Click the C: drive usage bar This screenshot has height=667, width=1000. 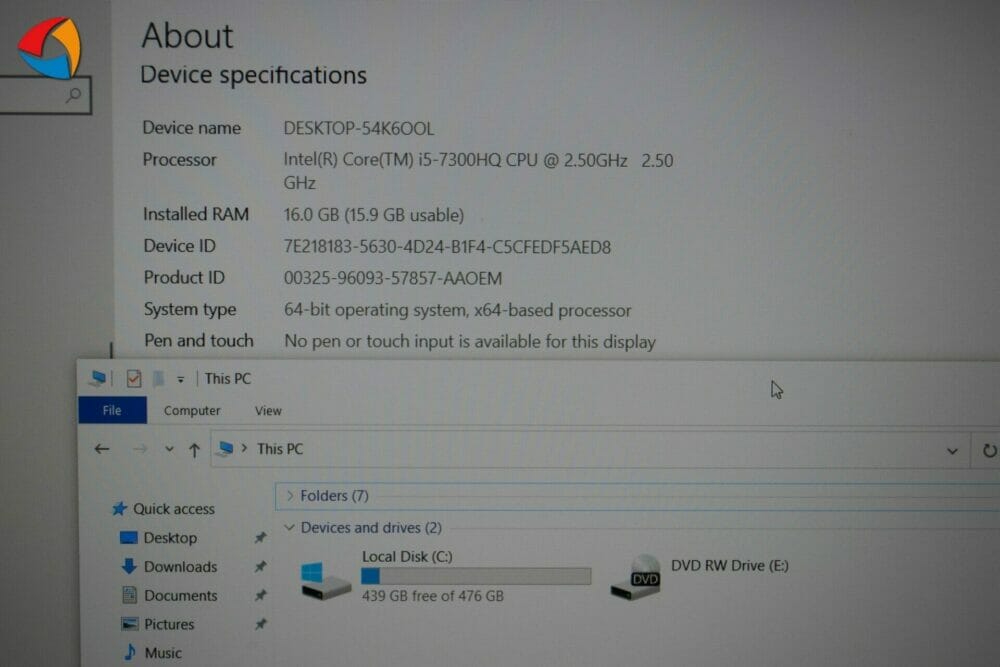point(476,576)
